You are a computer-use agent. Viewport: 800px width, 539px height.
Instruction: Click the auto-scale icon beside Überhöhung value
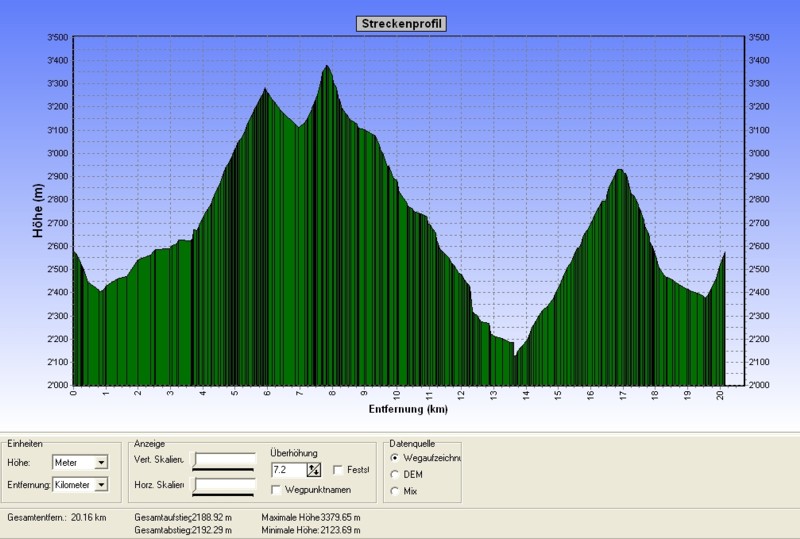click(313, 469)
